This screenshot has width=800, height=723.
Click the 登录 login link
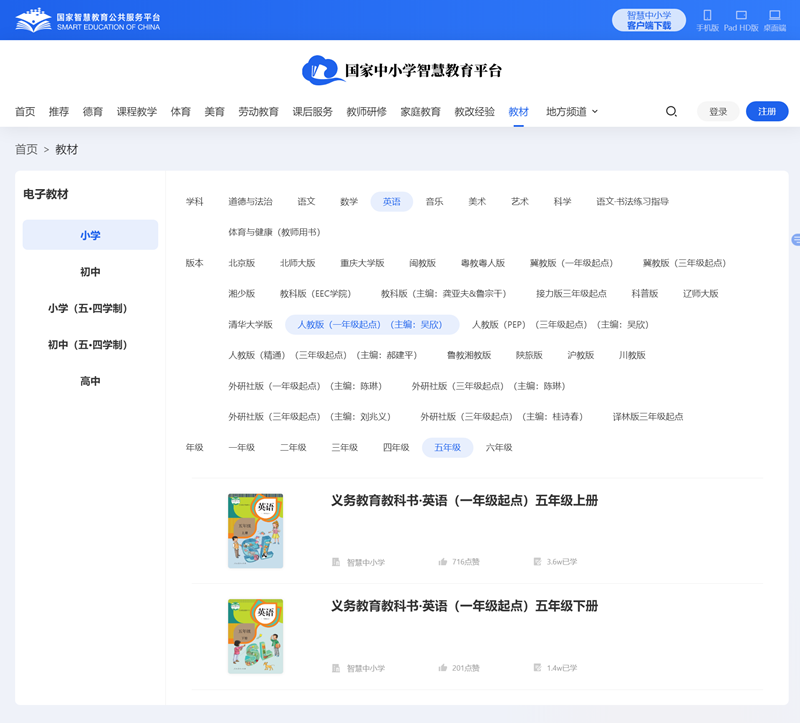coord(717,112)
